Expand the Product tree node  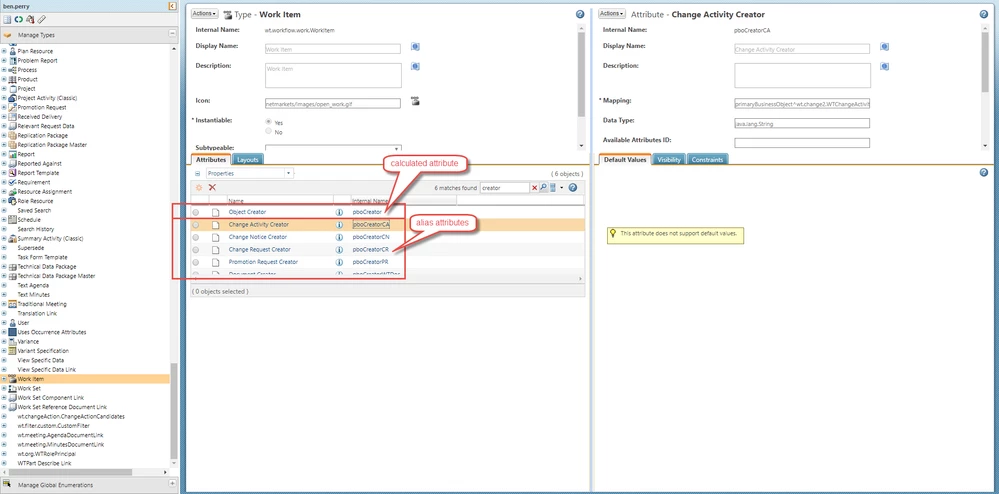pyautogui.click(x=4, y=79)
